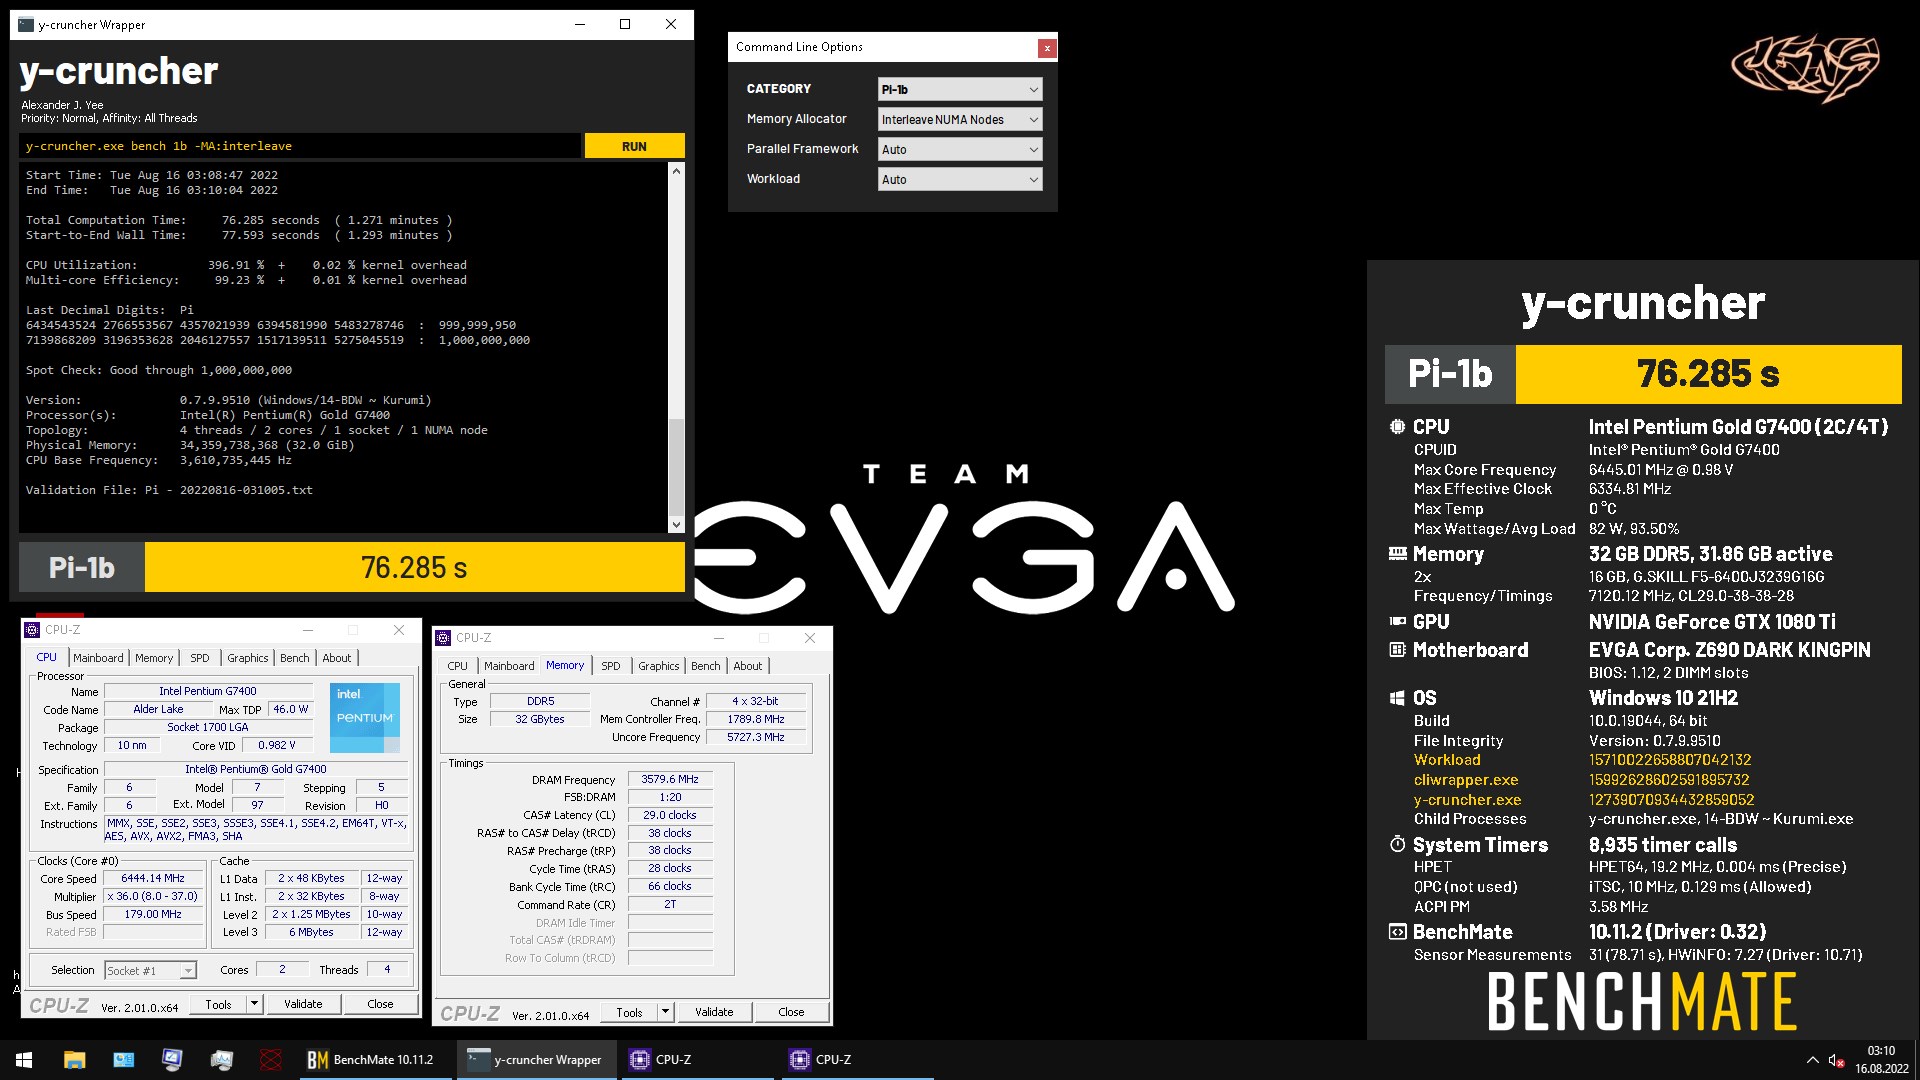Click the RUN button in y-cruncher Wrapper
Viewport: 1920px width, 1080px height.
[634, 146]
